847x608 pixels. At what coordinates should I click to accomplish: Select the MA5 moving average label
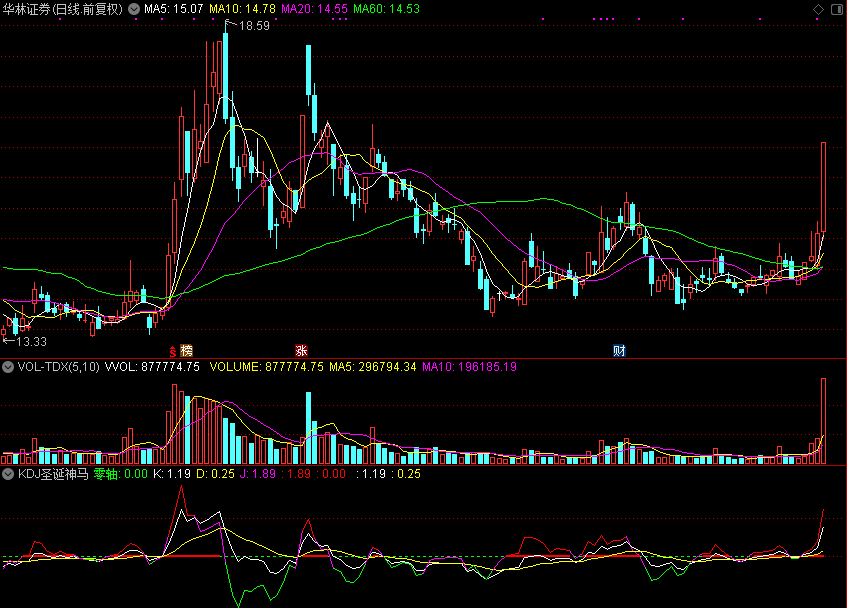tap(174, 8)
